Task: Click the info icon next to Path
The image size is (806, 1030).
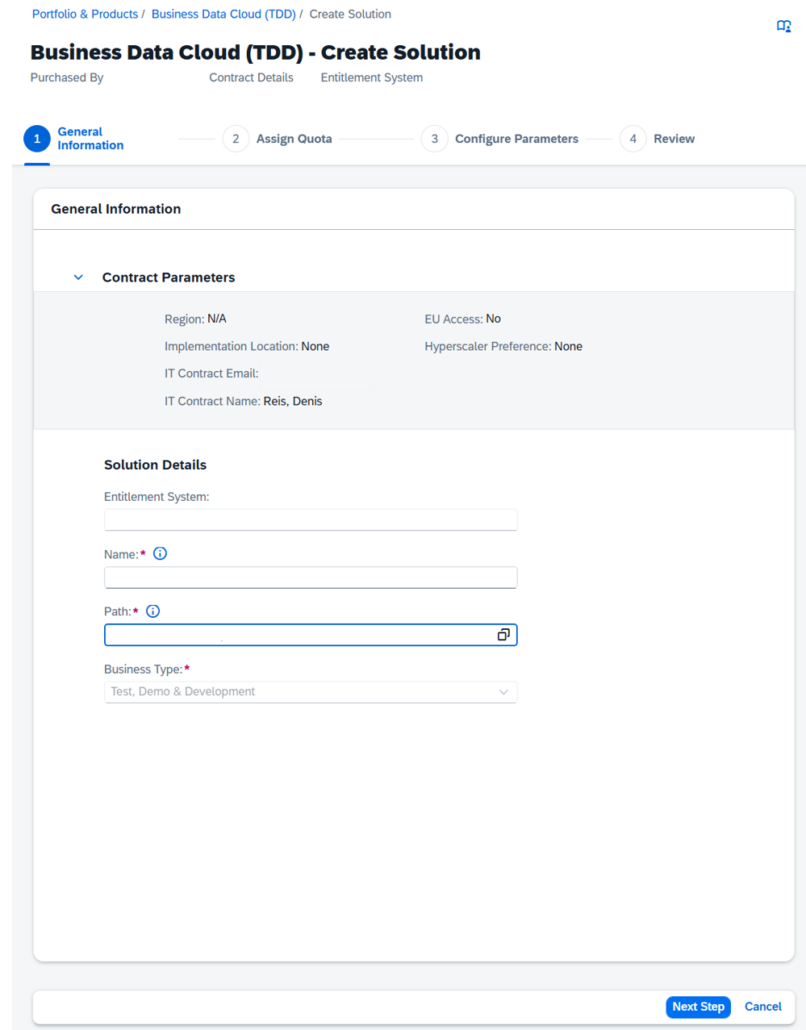Action: click(152, 612)
